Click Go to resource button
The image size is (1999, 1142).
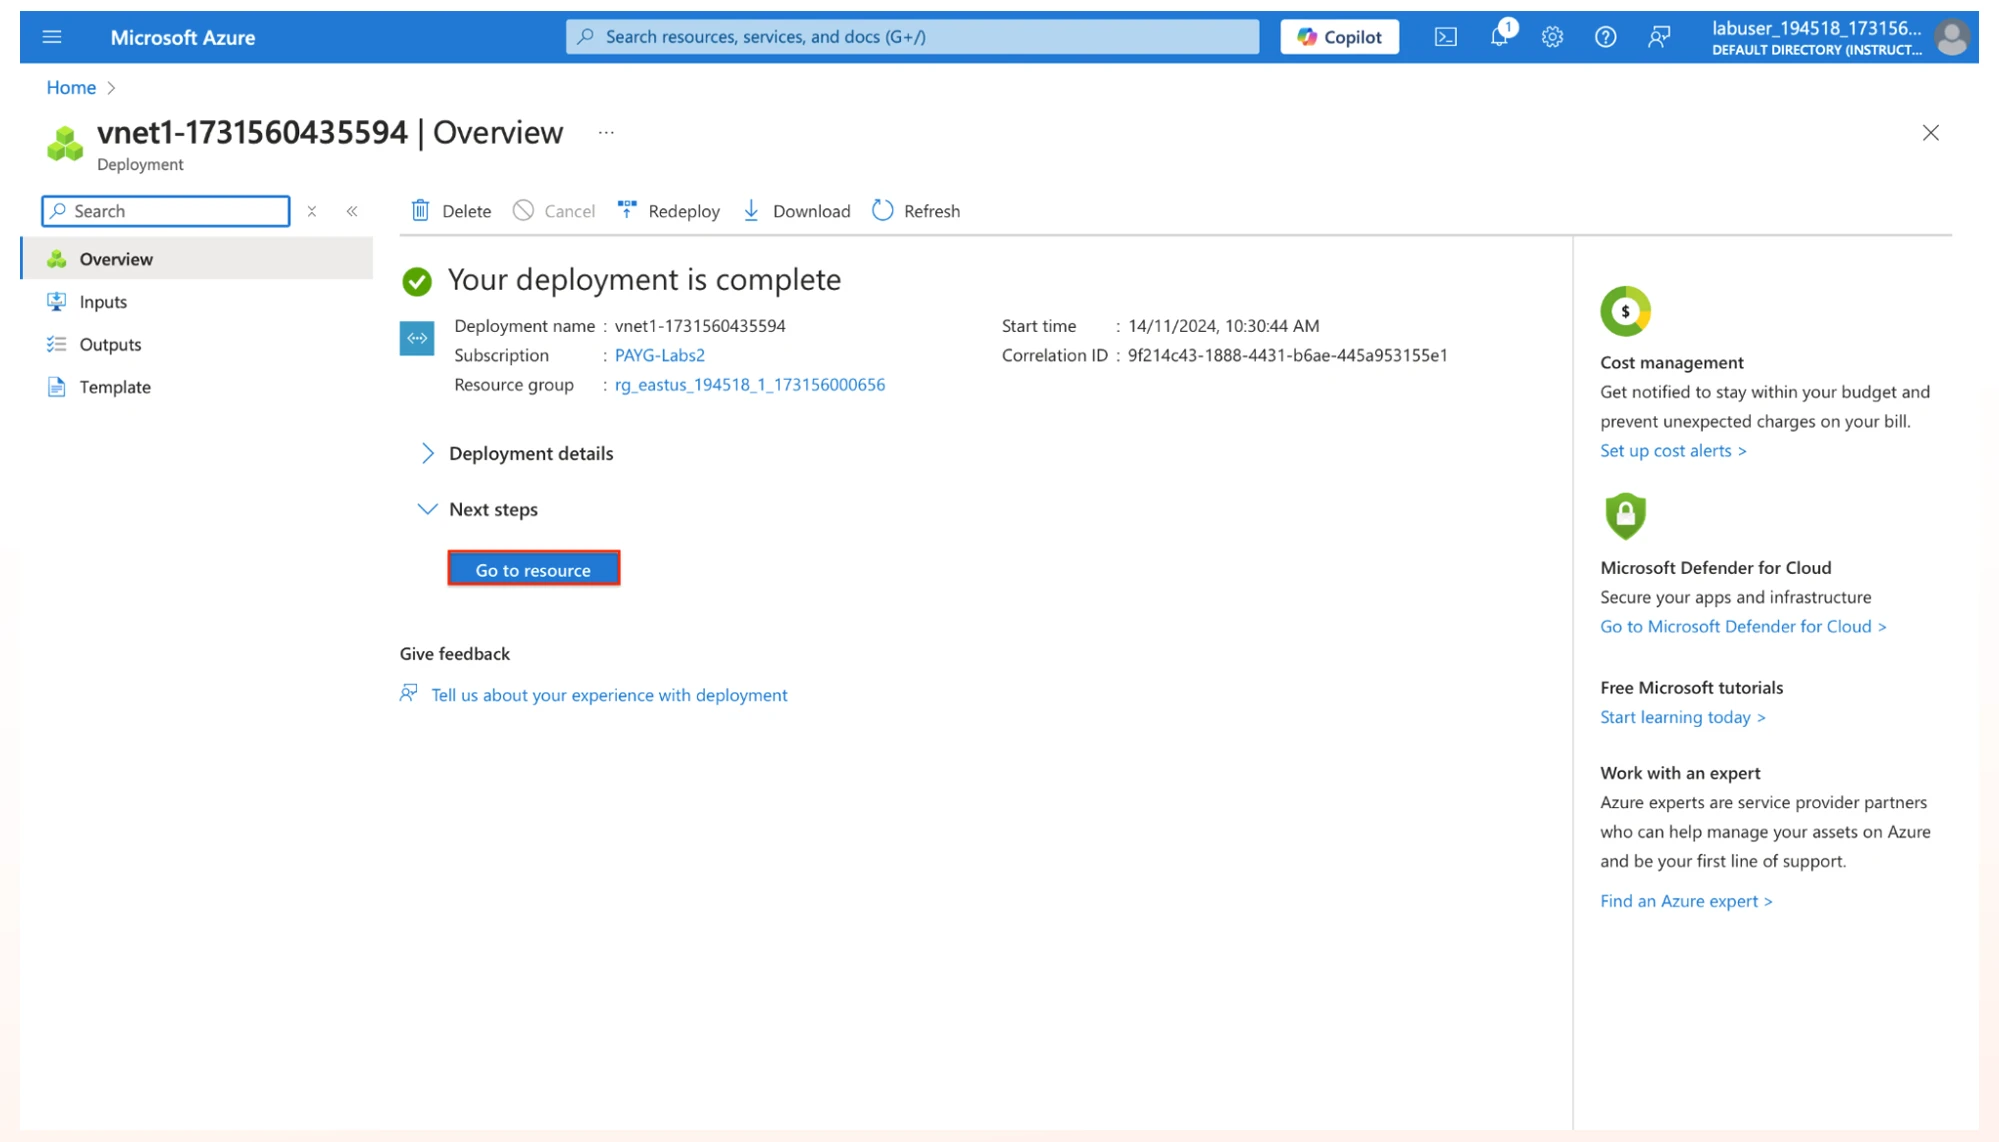[x=533, y=569]
